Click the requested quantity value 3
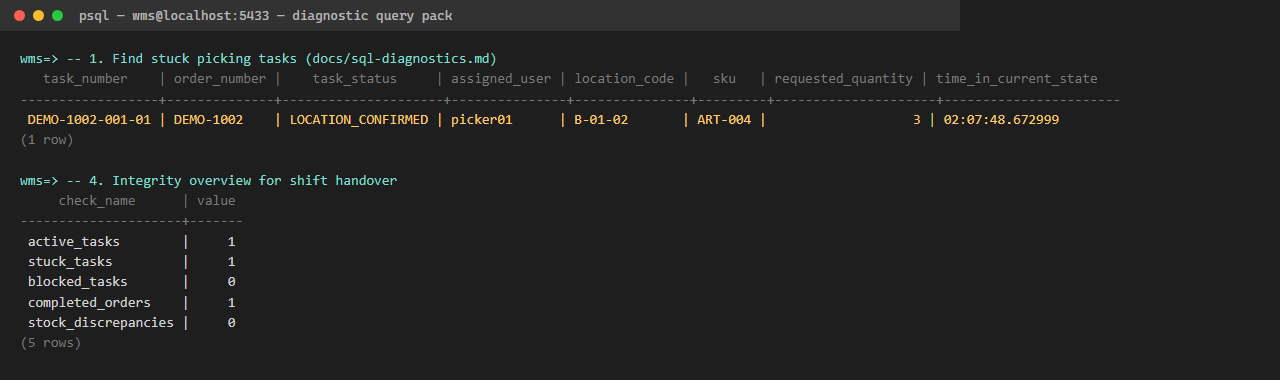Screen dimensions: 1280x380 pos(916,120)
